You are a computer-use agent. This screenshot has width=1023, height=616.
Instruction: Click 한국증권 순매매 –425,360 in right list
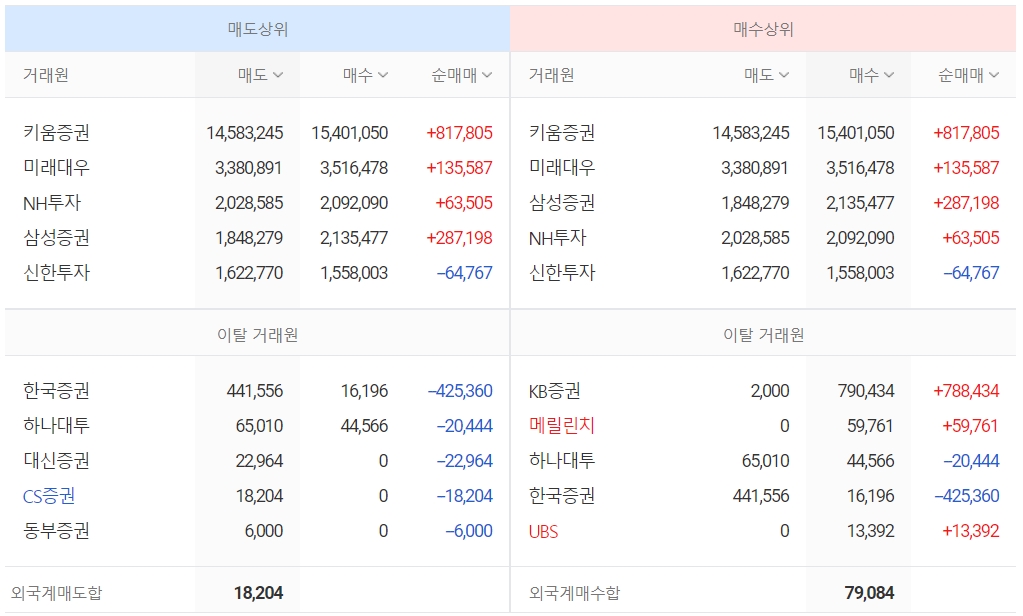(x=967, y=496)
